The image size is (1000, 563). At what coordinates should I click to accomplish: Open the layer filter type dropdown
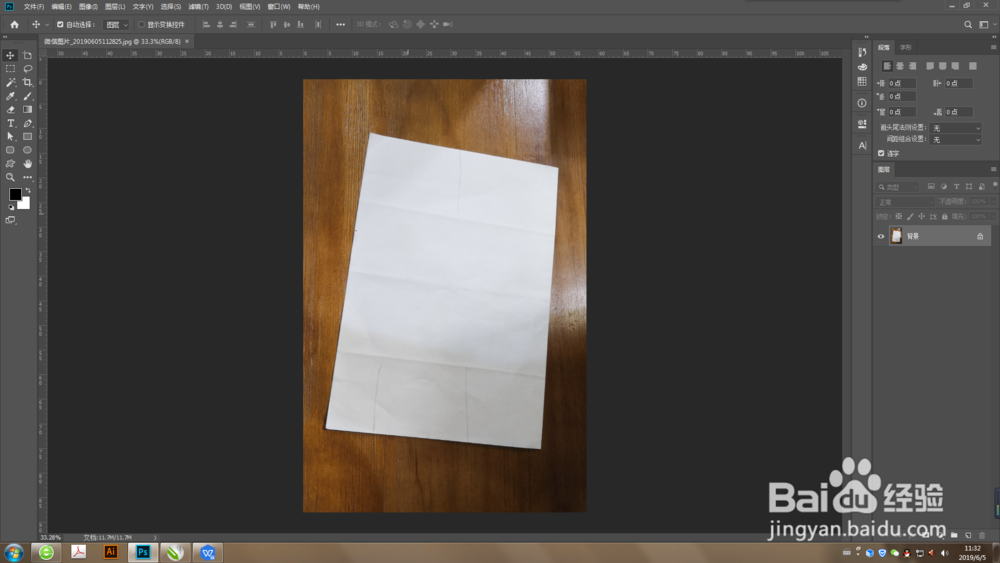point(897,187)
